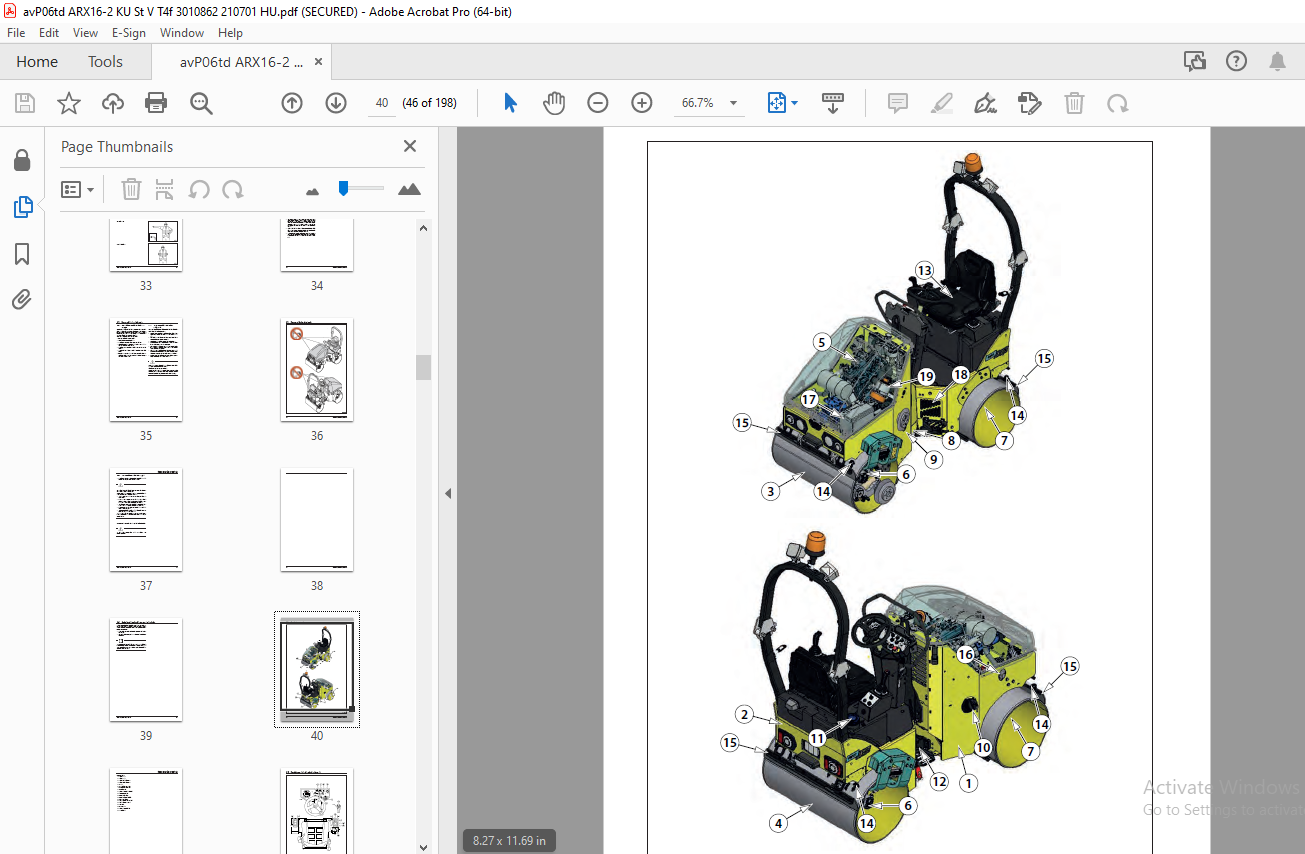This screenshot has width=1305, height=854.
Task: Select page 40 thumbnail
Action: click(317, 670)
